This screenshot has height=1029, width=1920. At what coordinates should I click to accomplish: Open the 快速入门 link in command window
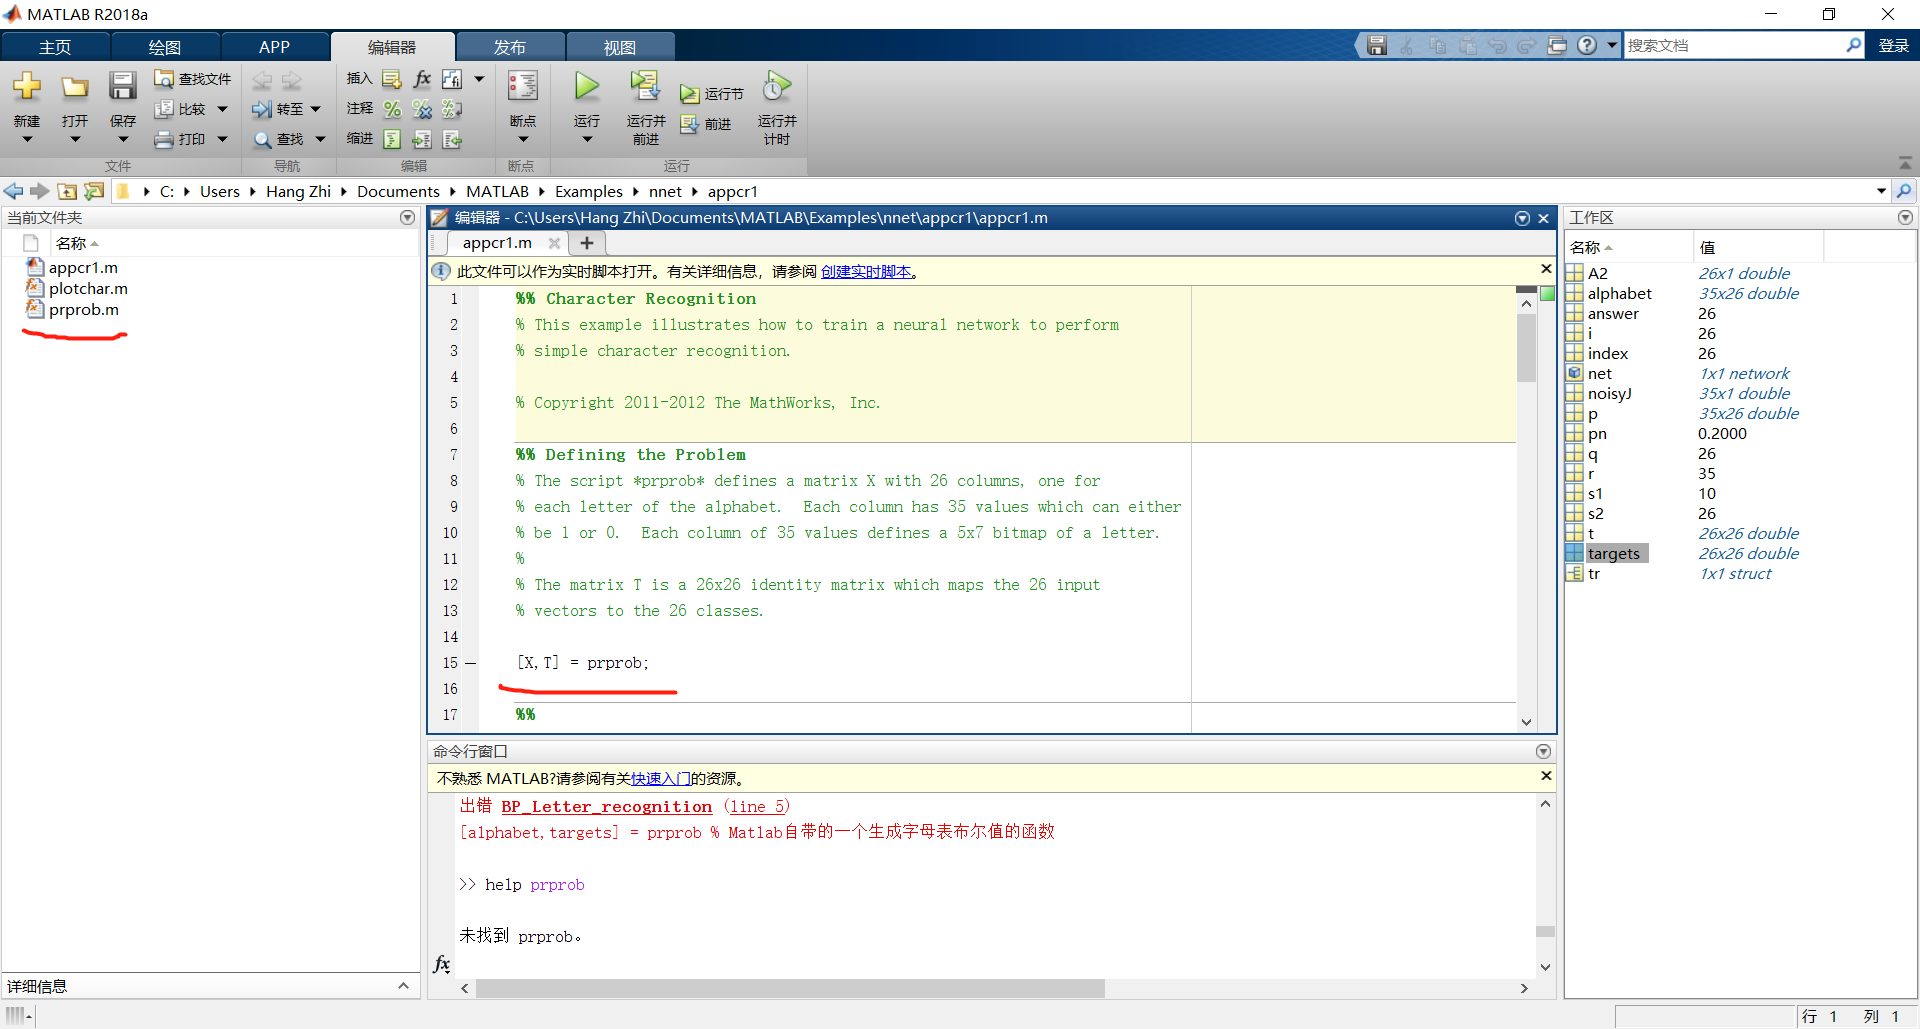click(x=661, y=779)
